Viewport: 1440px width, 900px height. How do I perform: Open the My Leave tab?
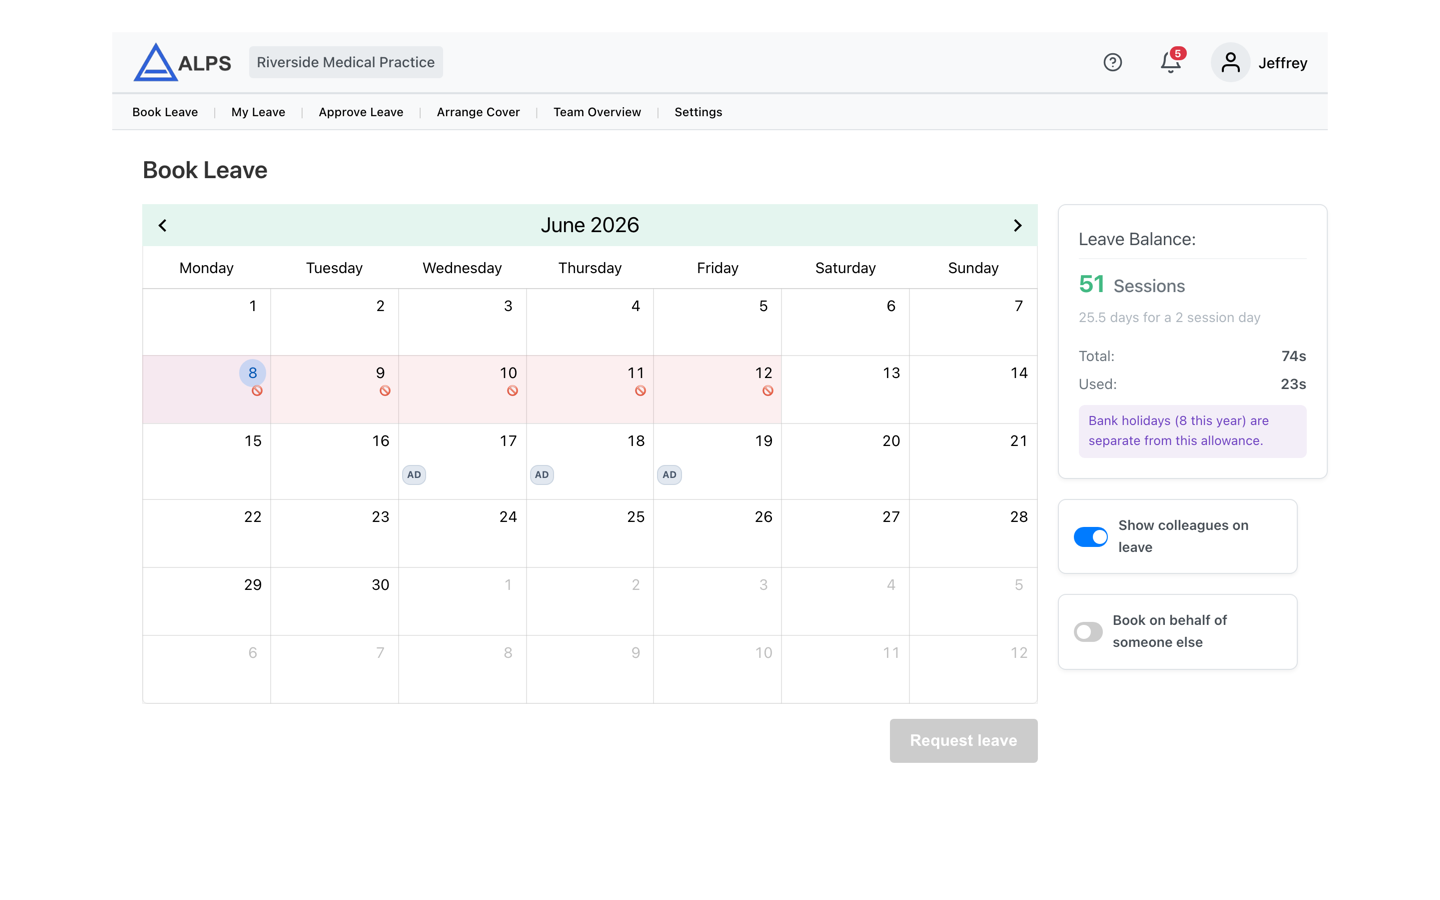258,112
